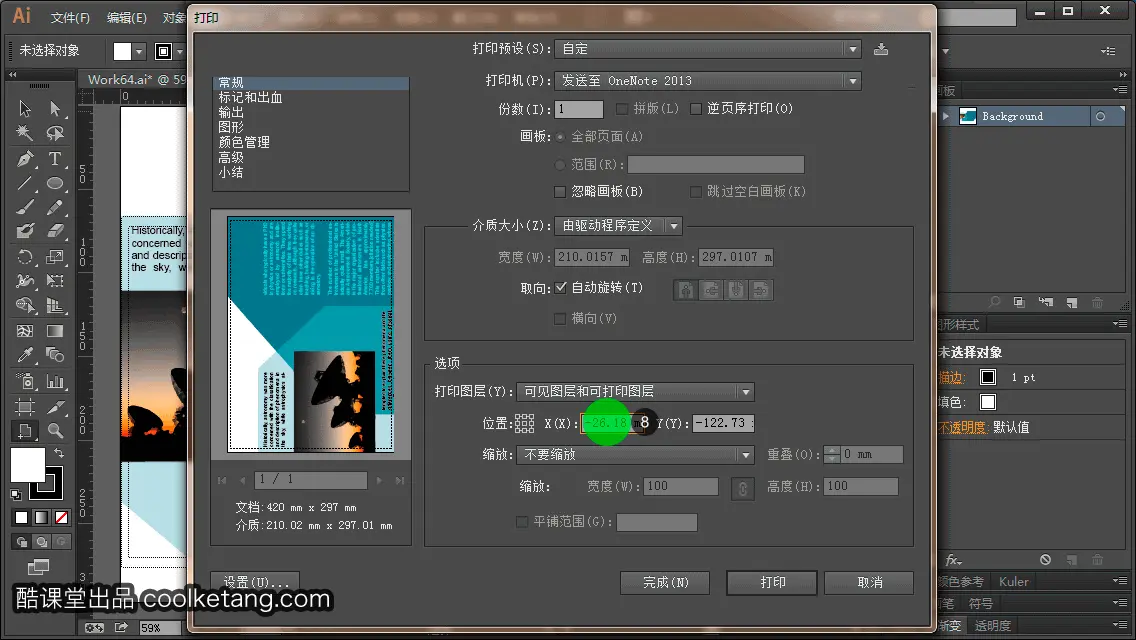Click the 描边 stroke link
The image size is (1136, 640).
[951, 378]
